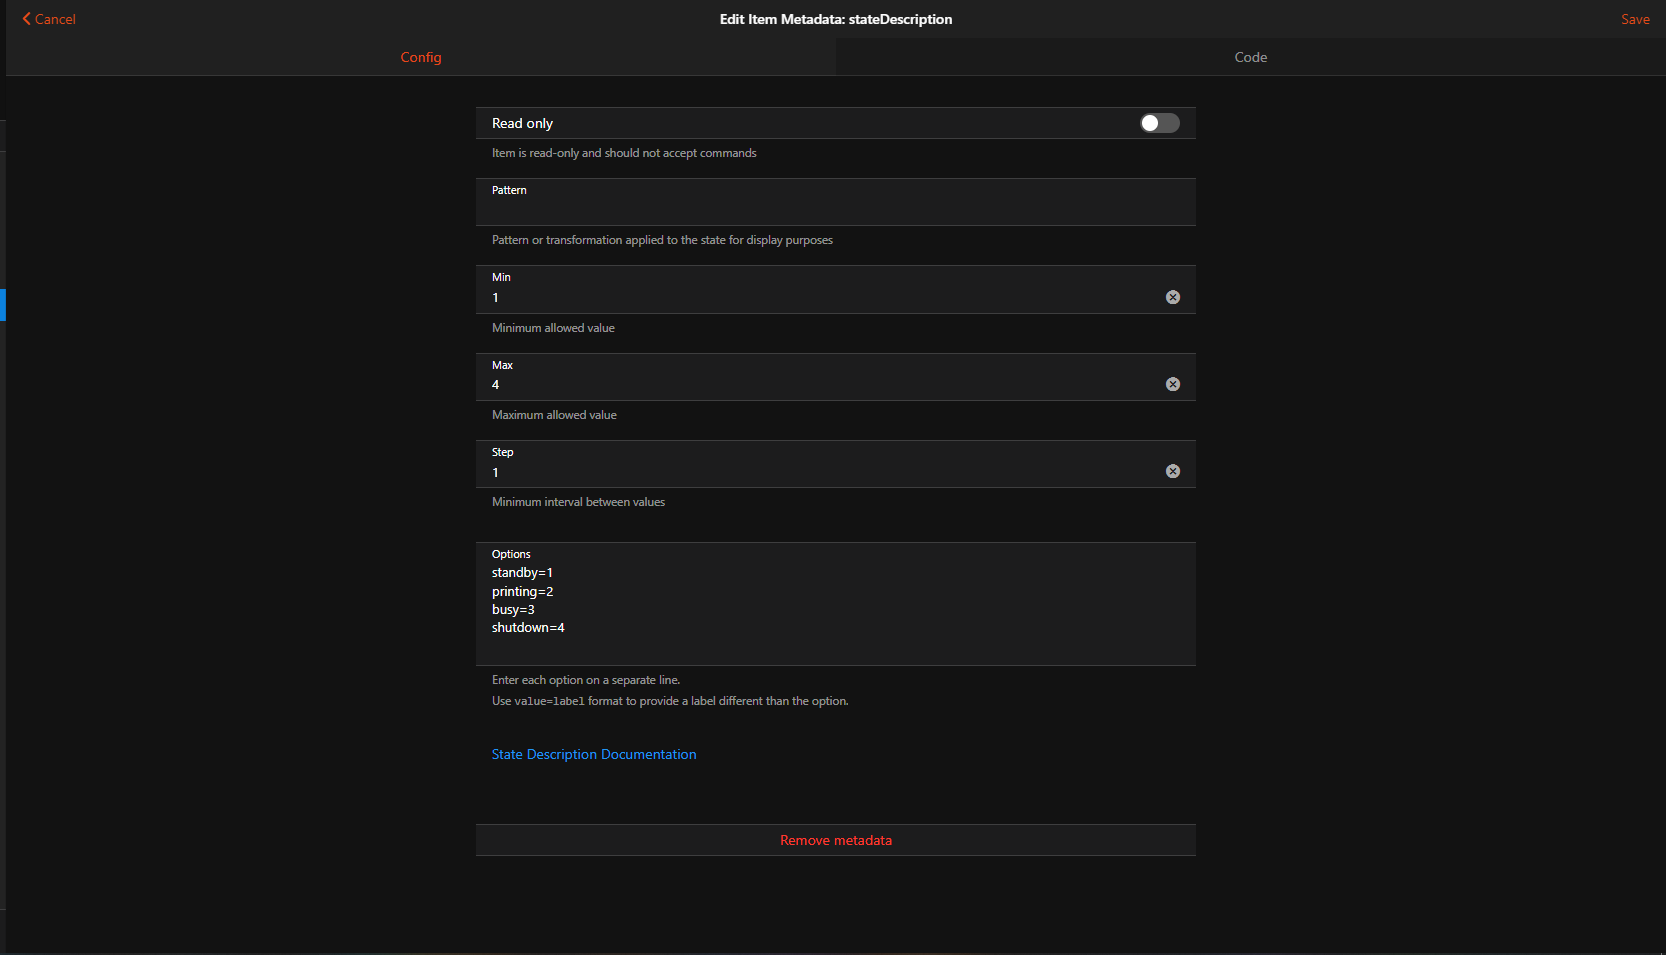
Task: Place cursor on the shutdown=4 option line
Action: (x=528, y=628)
